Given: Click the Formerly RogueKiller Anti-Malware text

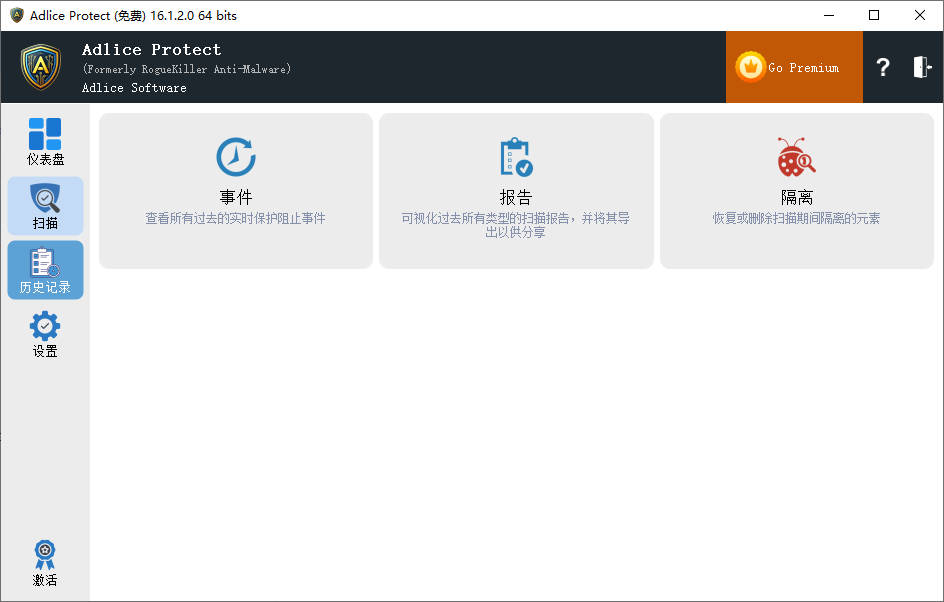Looking at the screenshot, I should pyautogui.click(x=187, y=69).
